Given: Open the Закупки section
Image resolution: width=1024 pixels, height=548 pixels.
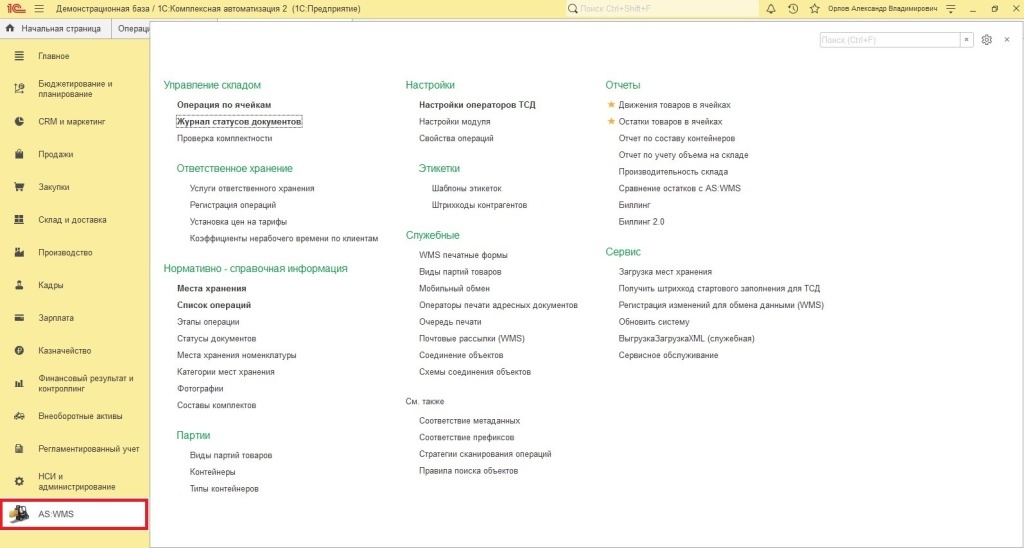Looking at the screenshot, I should (54, 187).
